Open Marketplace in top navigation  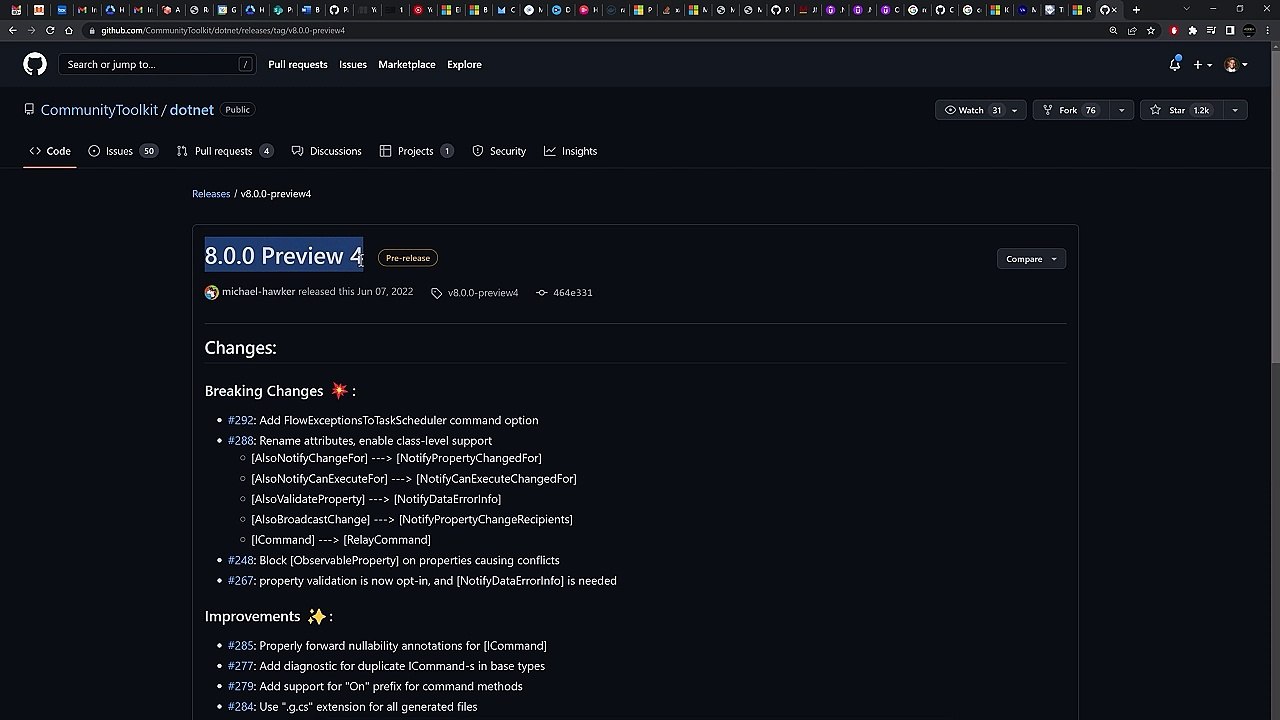point(407,64)
